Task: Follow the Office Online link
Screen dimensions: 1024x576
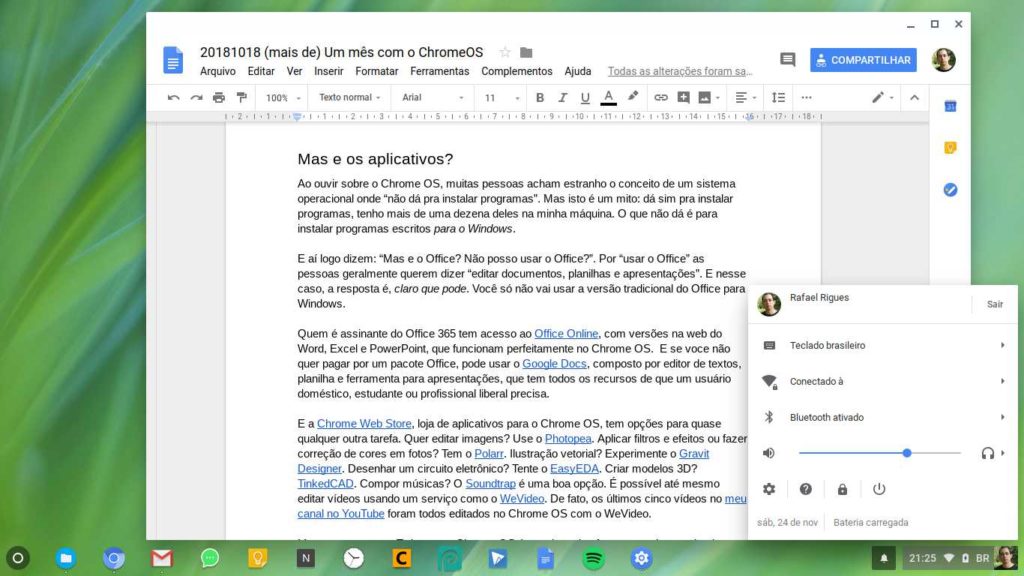Action: click(566, 334)
